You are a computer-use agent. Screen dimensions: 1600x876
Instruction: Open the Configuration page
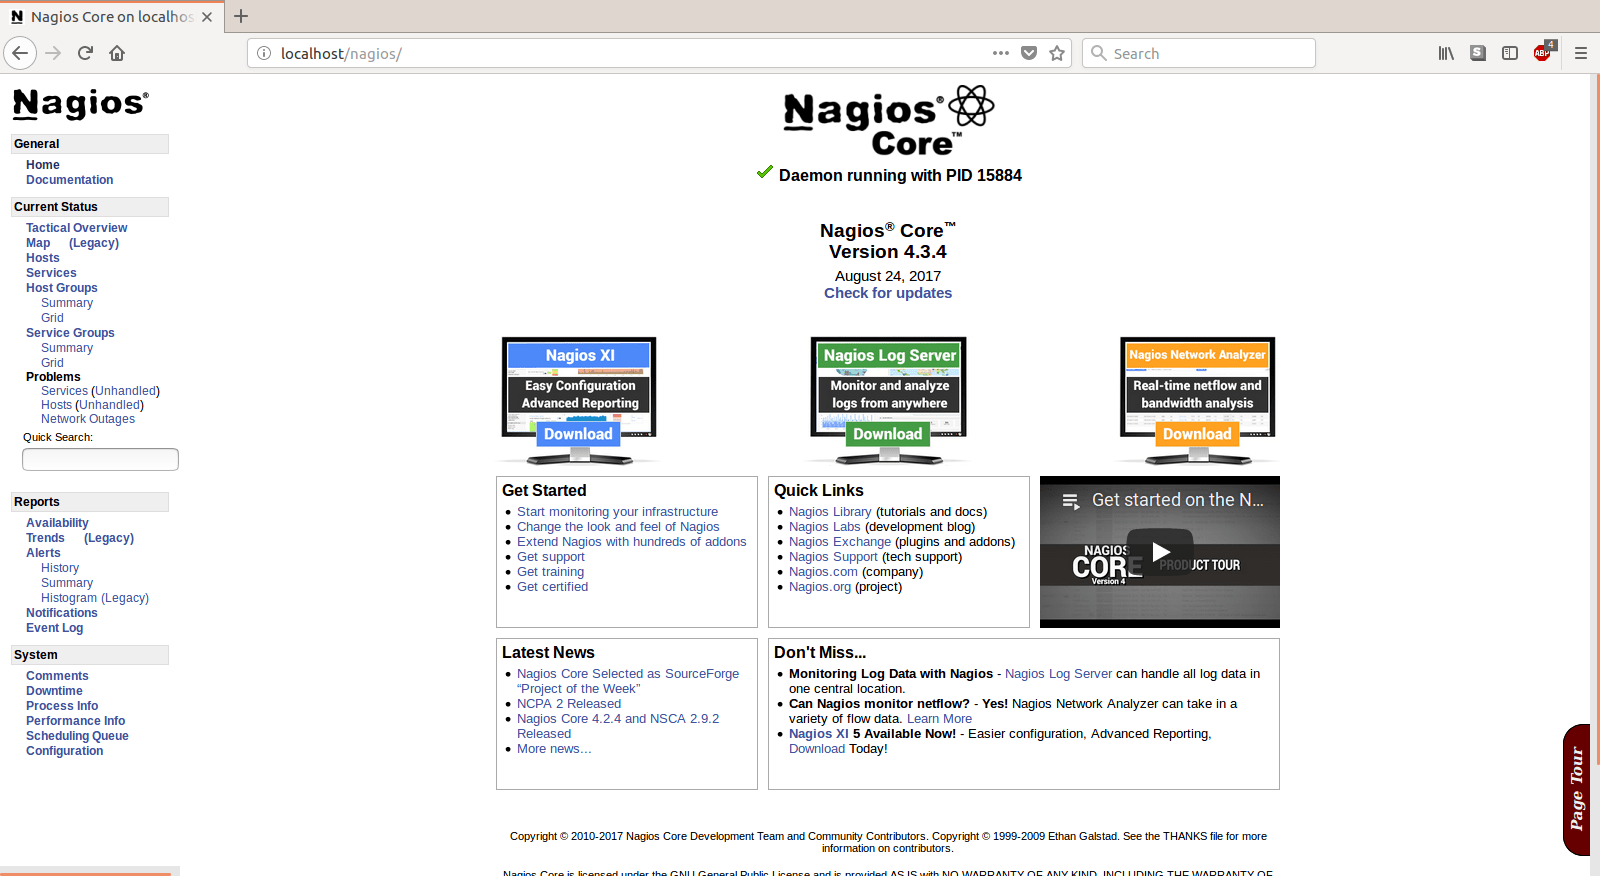64,751
